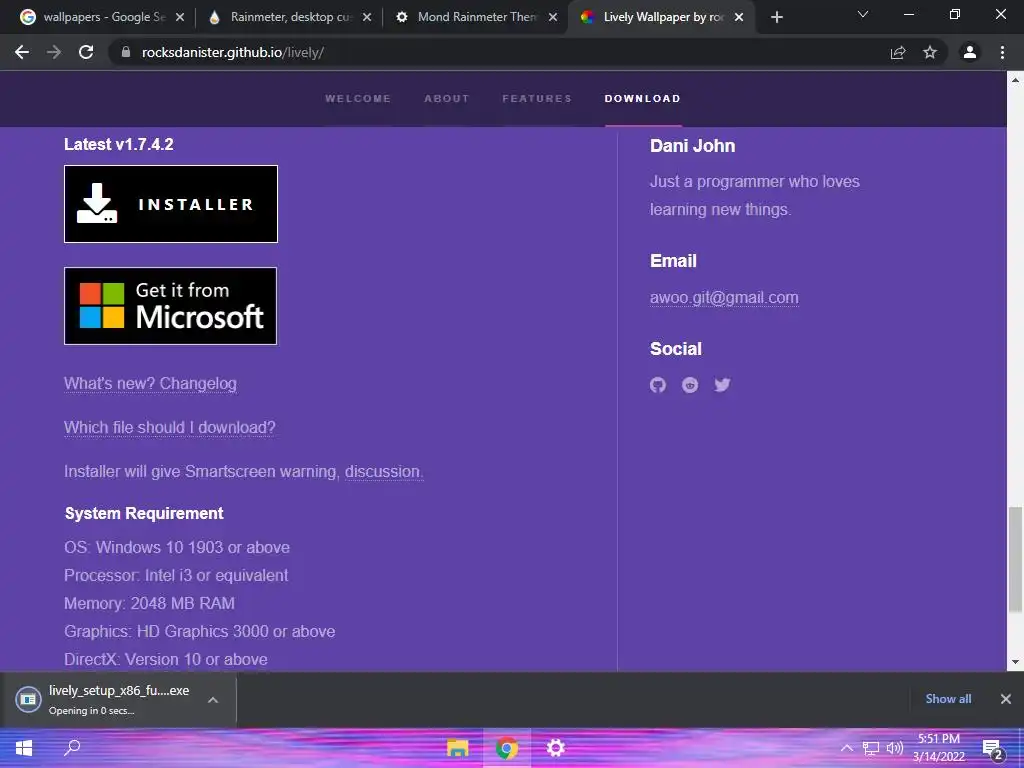Click the Graphics: HD Graphics 3000 line
1024x768 pixels.
tap(200, 632)
